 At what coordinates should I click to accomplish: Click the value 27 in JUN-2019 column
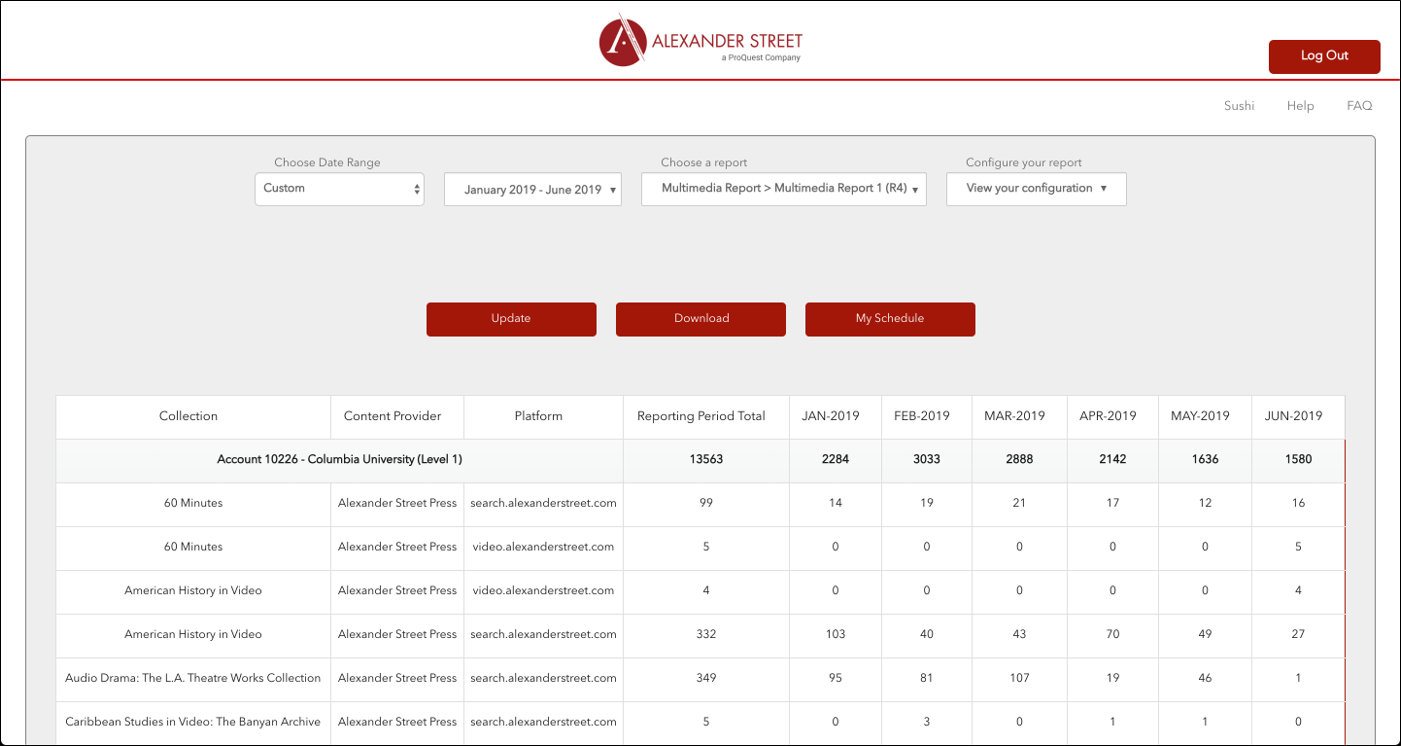pyautogui.click(x=1298, y=634)
